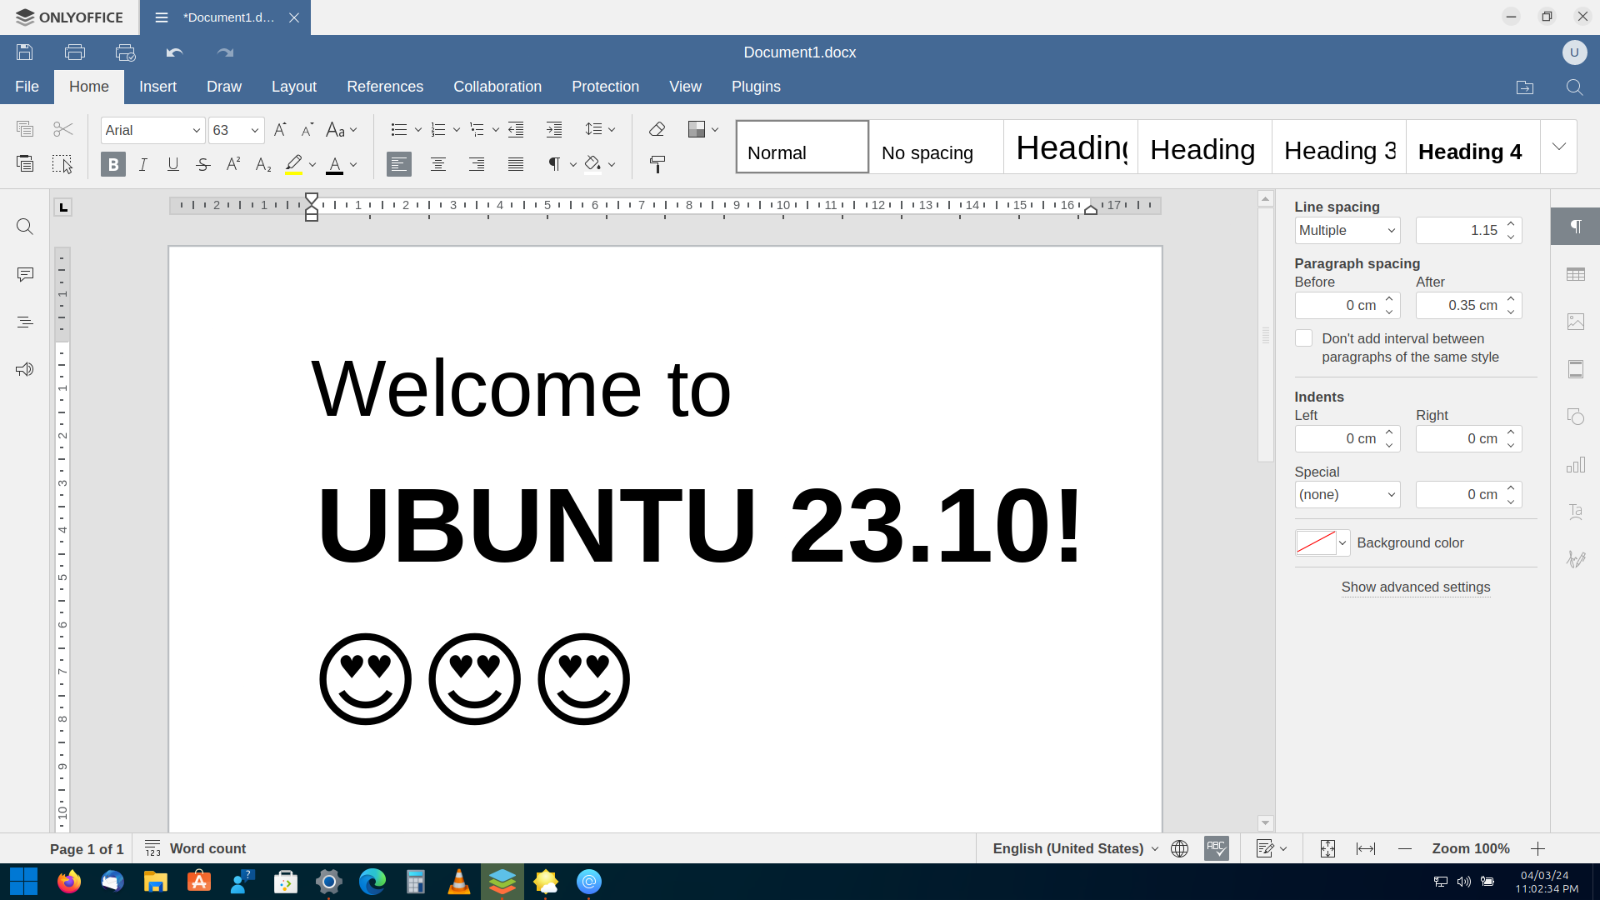Viewport: 1600px width, 900px height.
Task: Click the Copy style paint roller icon
Action: pyautogui.click(x=657, y=164)
